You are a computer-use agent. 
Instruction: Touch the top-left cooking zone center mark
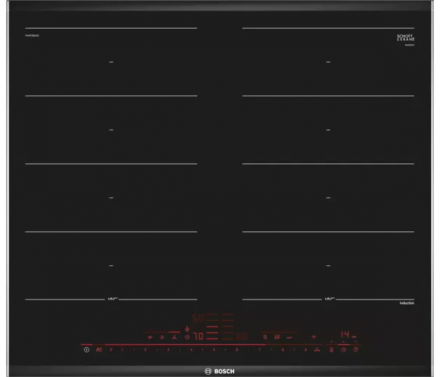tap(111, 62)
